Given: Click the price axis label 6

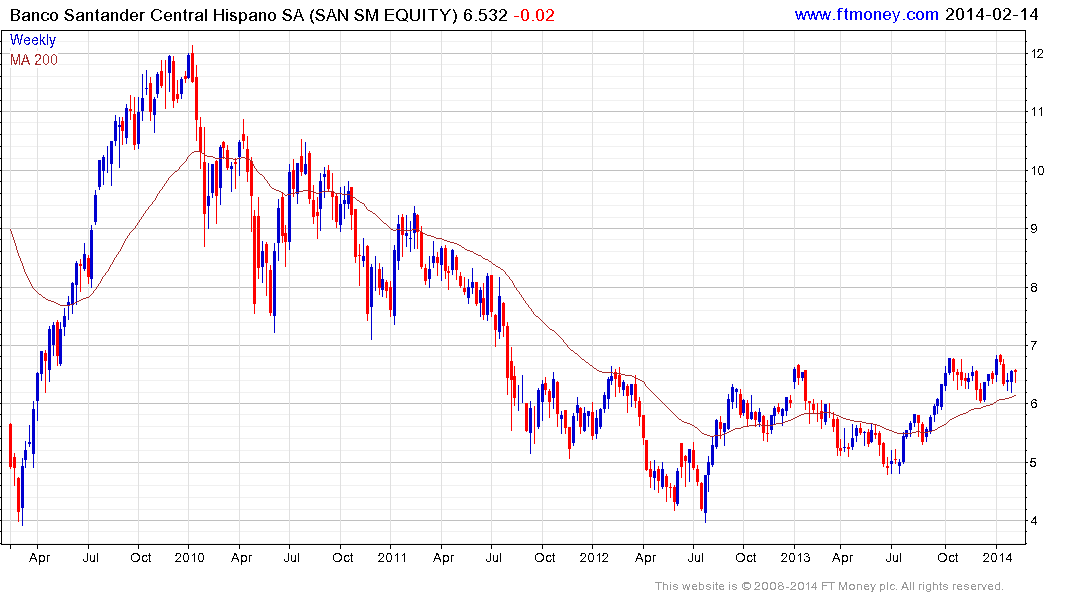Looking at the screenshot, I should click(x=1035, y=404).
